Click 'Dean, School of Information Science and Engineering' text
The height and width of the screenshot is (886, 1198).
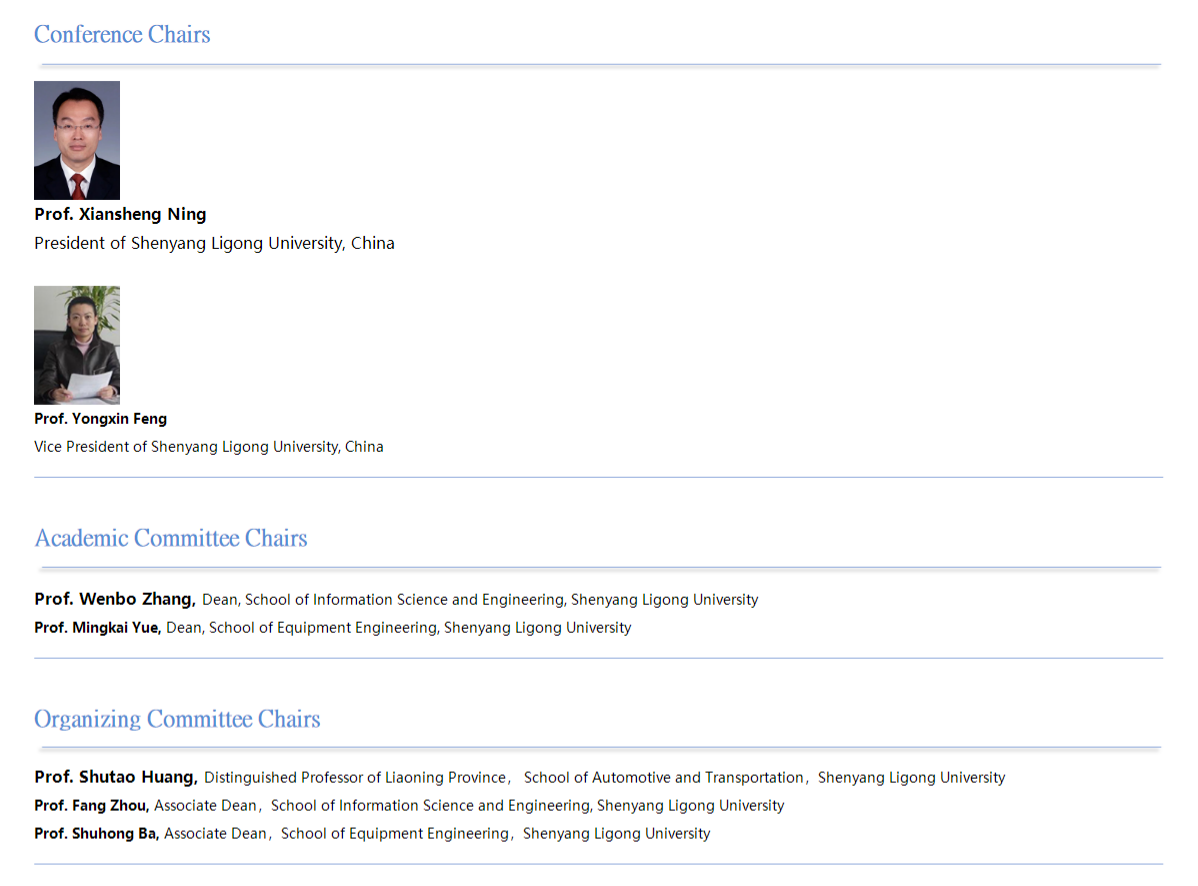384,600
